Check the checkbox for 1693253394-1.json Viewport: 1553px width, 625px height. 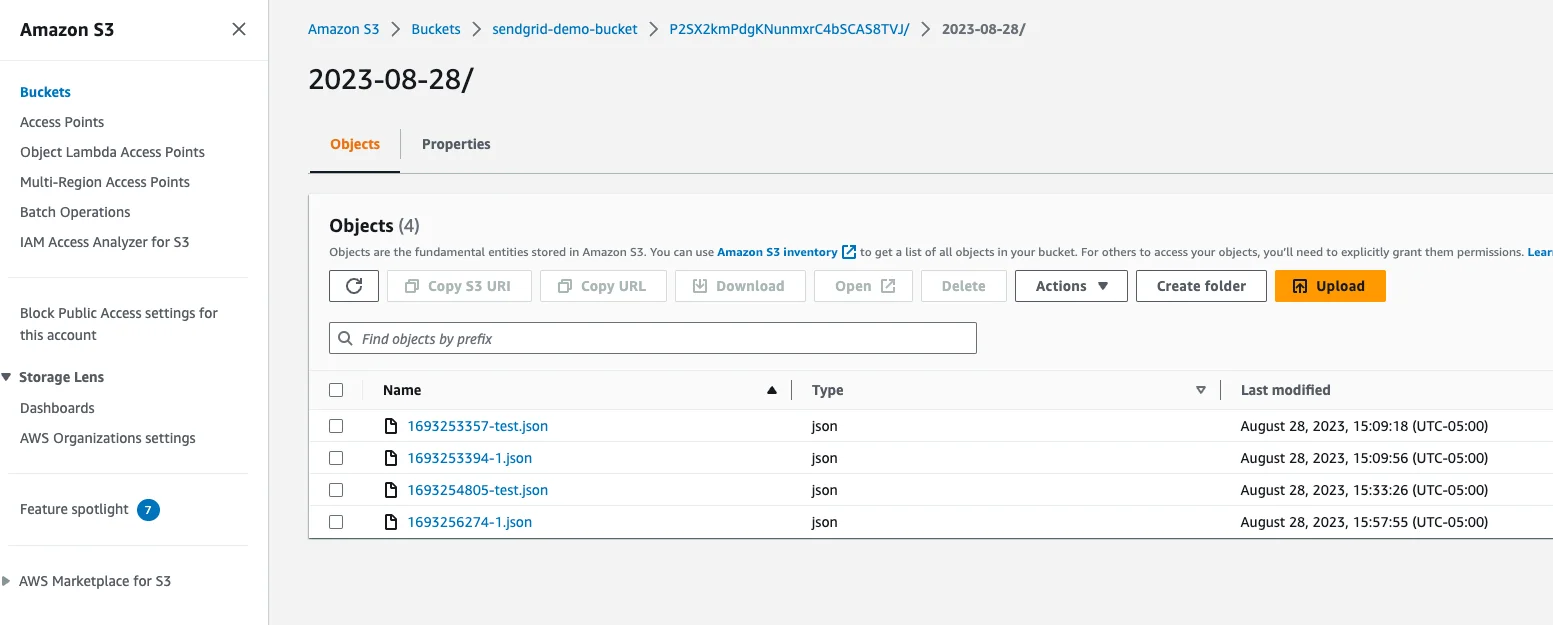[x=336, y=458]
